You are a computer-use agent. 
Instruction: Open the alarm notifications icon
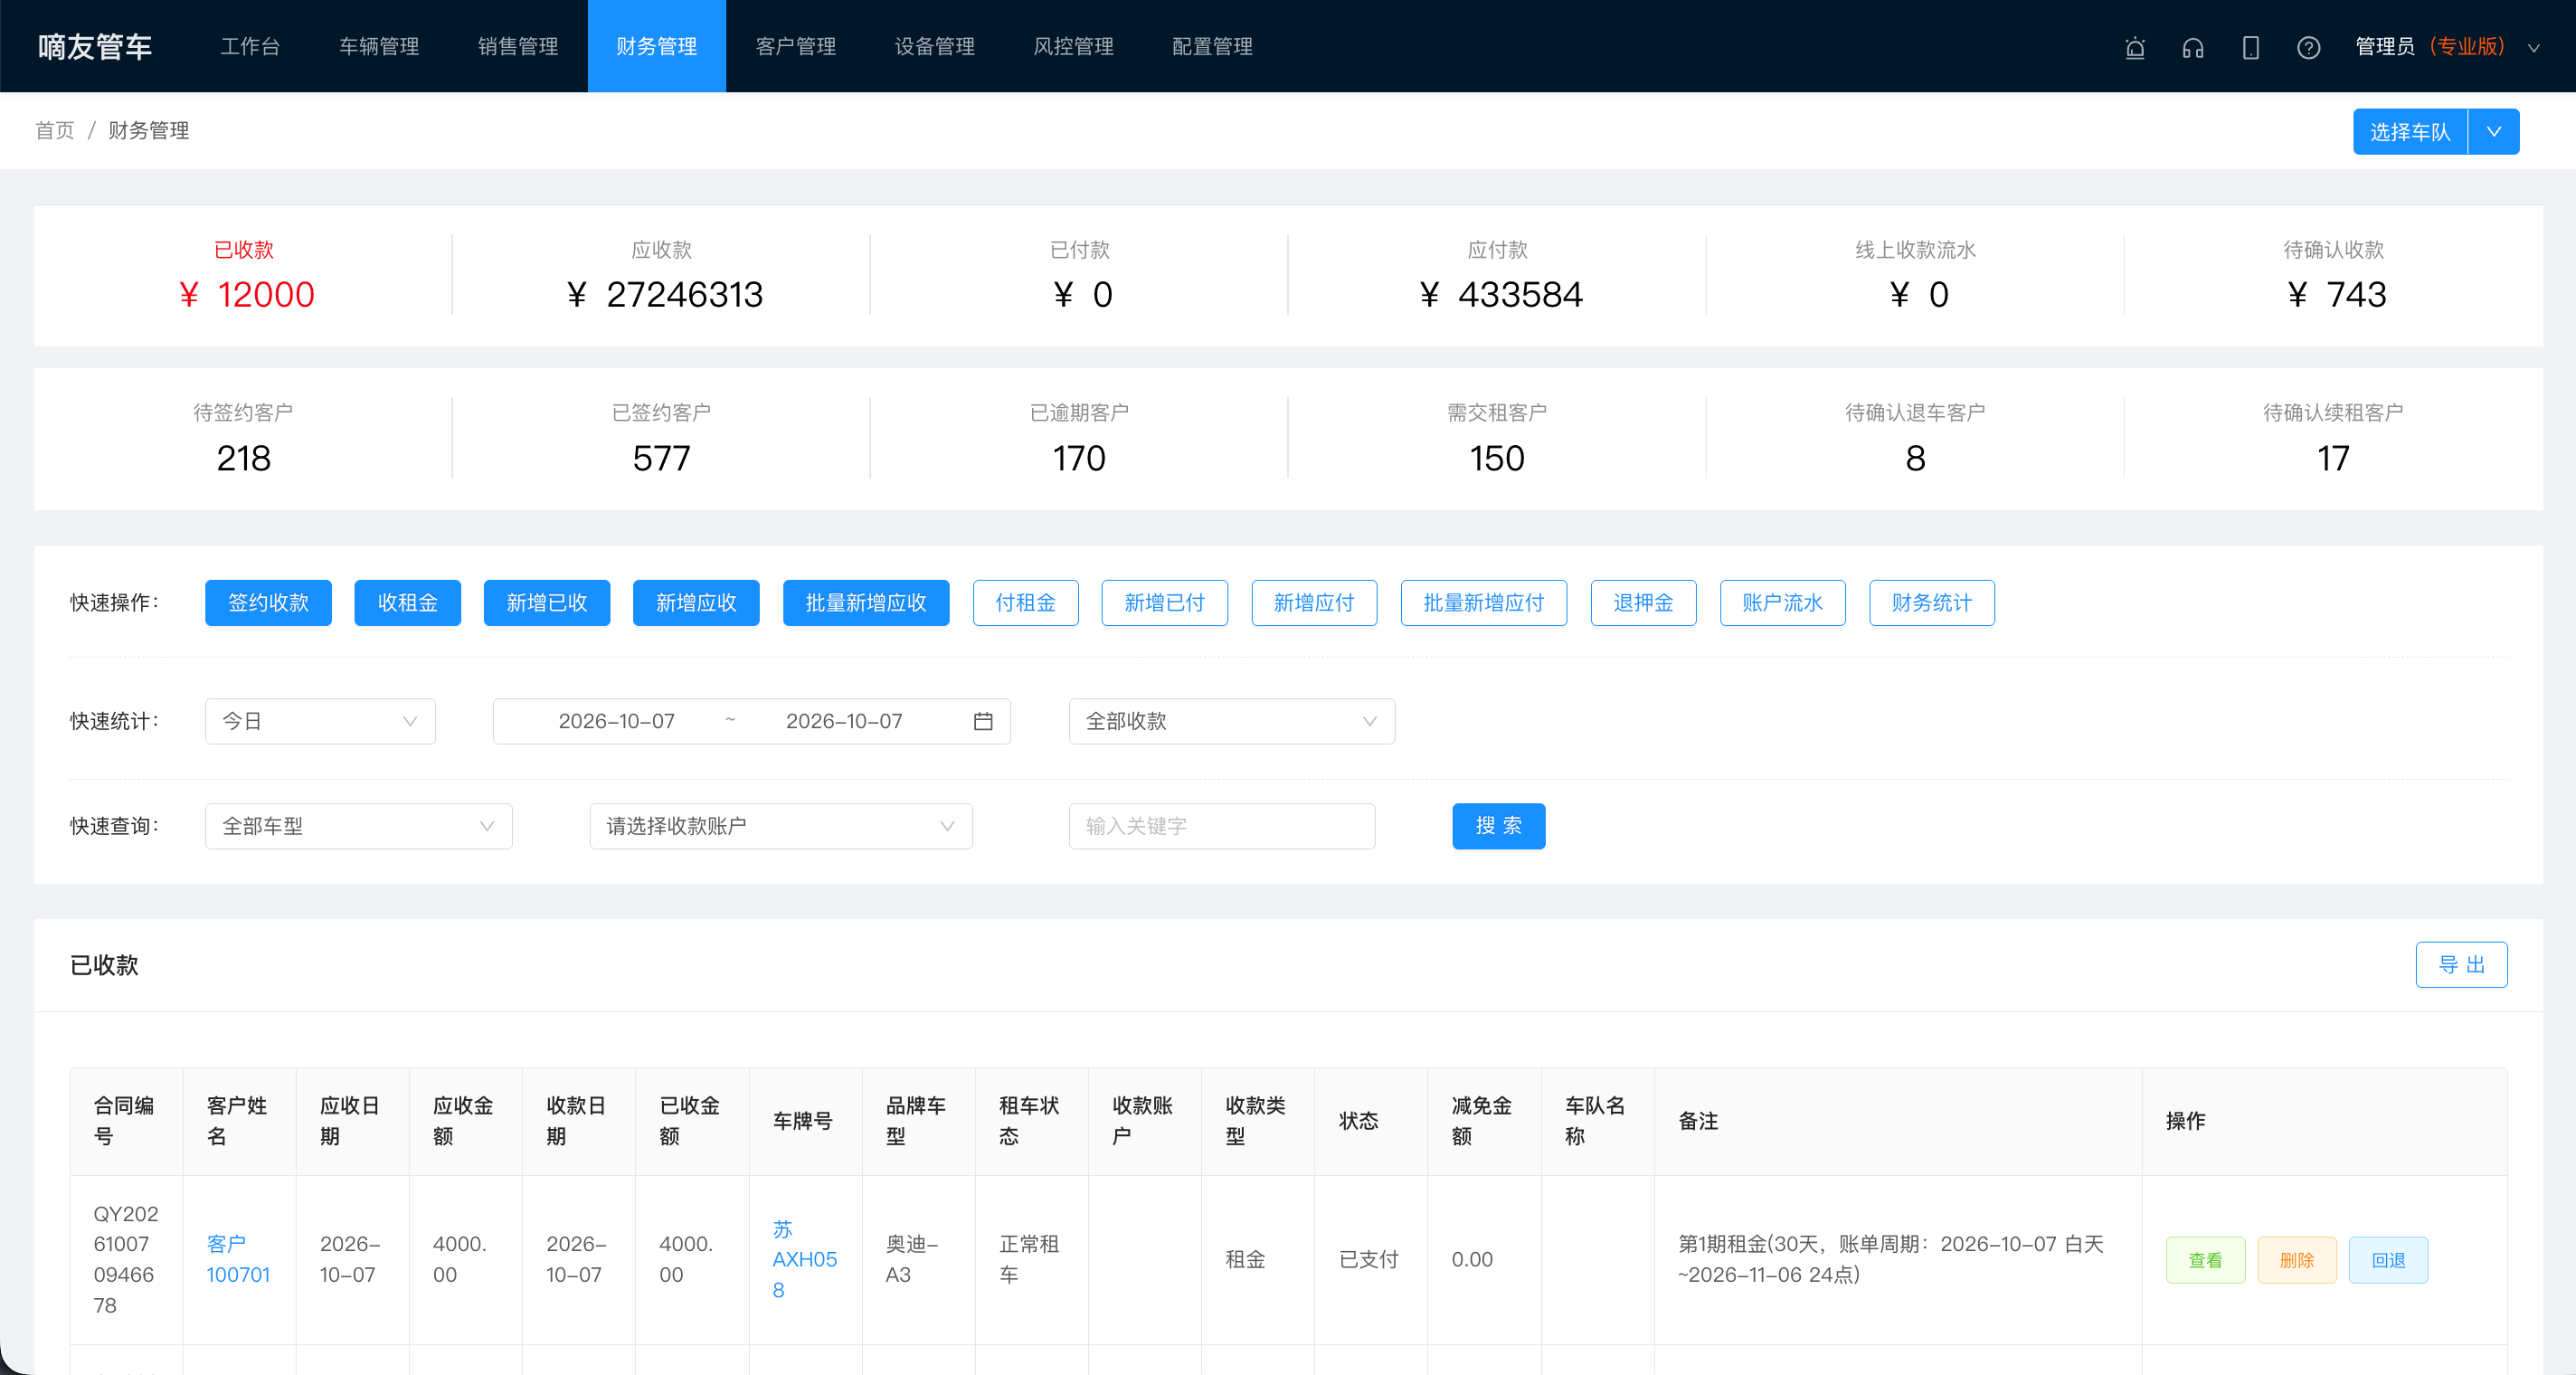click(2135, 47)
